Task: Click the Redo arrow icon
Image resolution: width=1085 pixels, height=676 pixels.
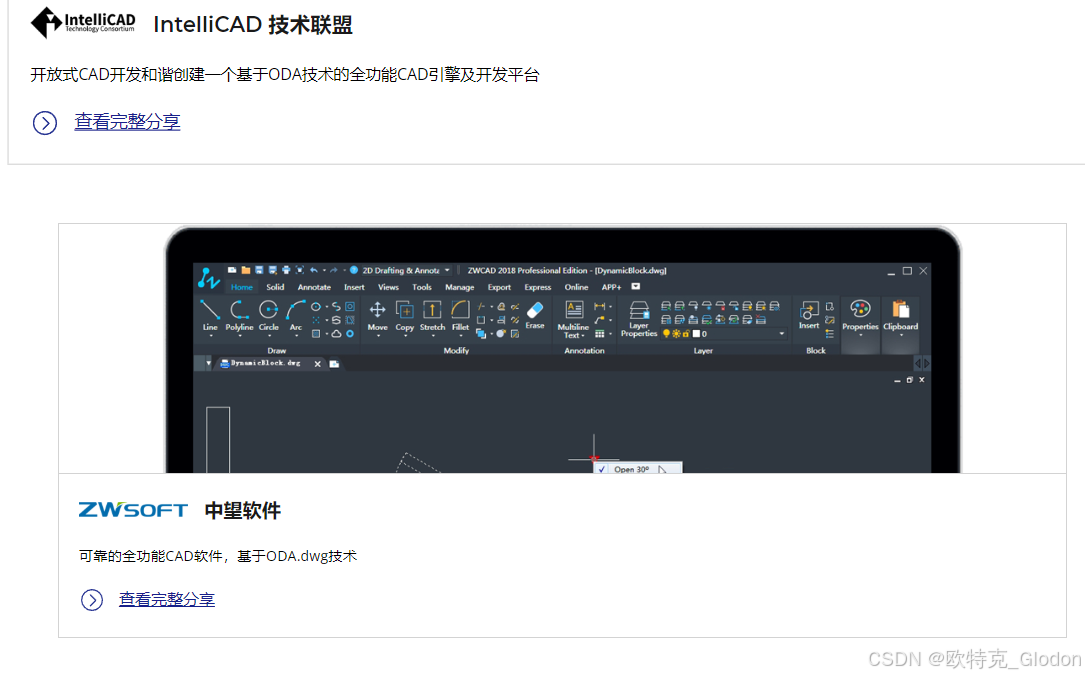Action: coord(334,270)
